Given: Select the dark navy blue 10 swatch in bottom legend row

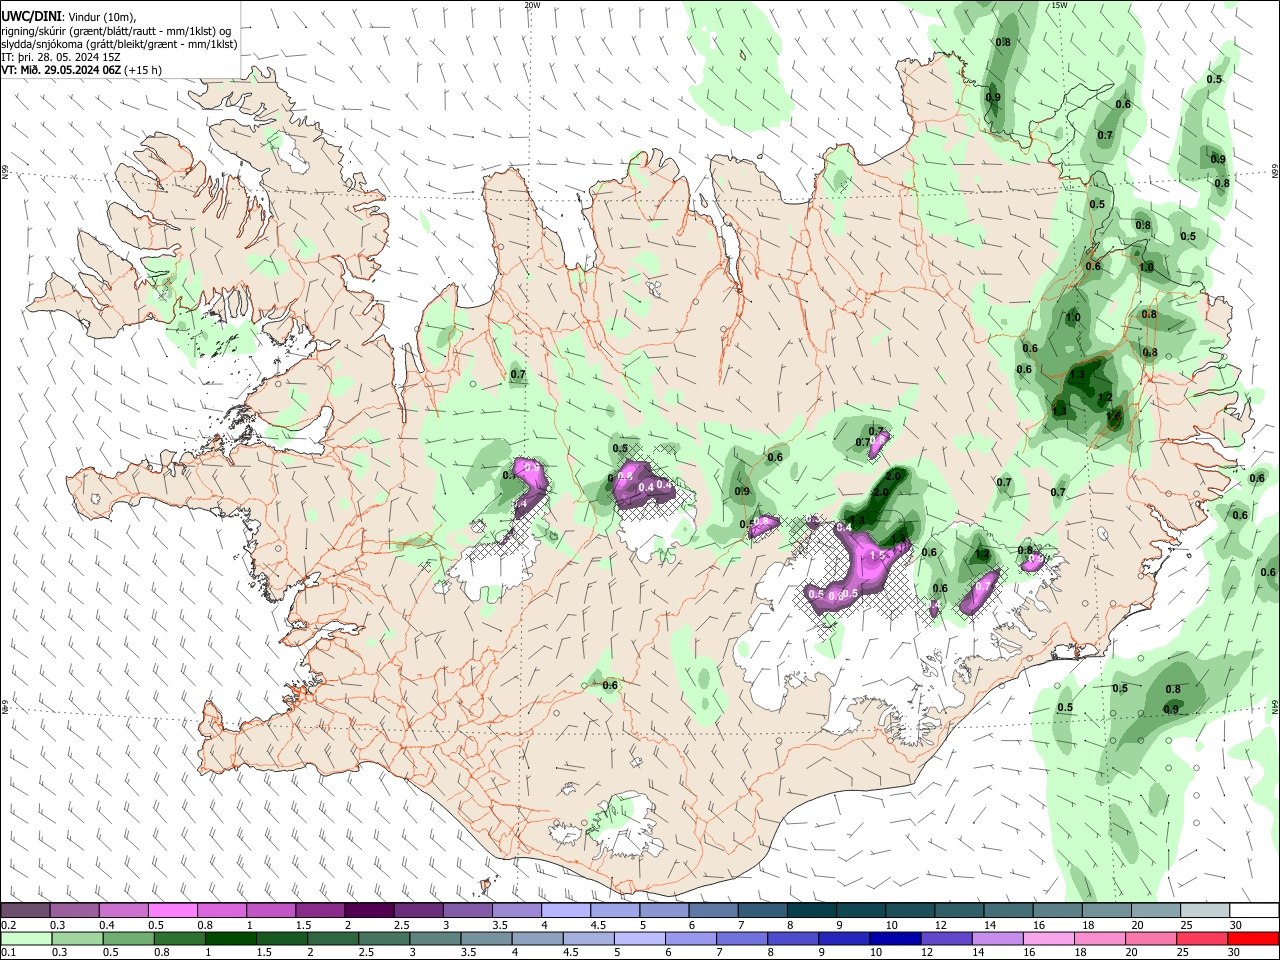Looking at the screenshot, I should coord(895,938).
